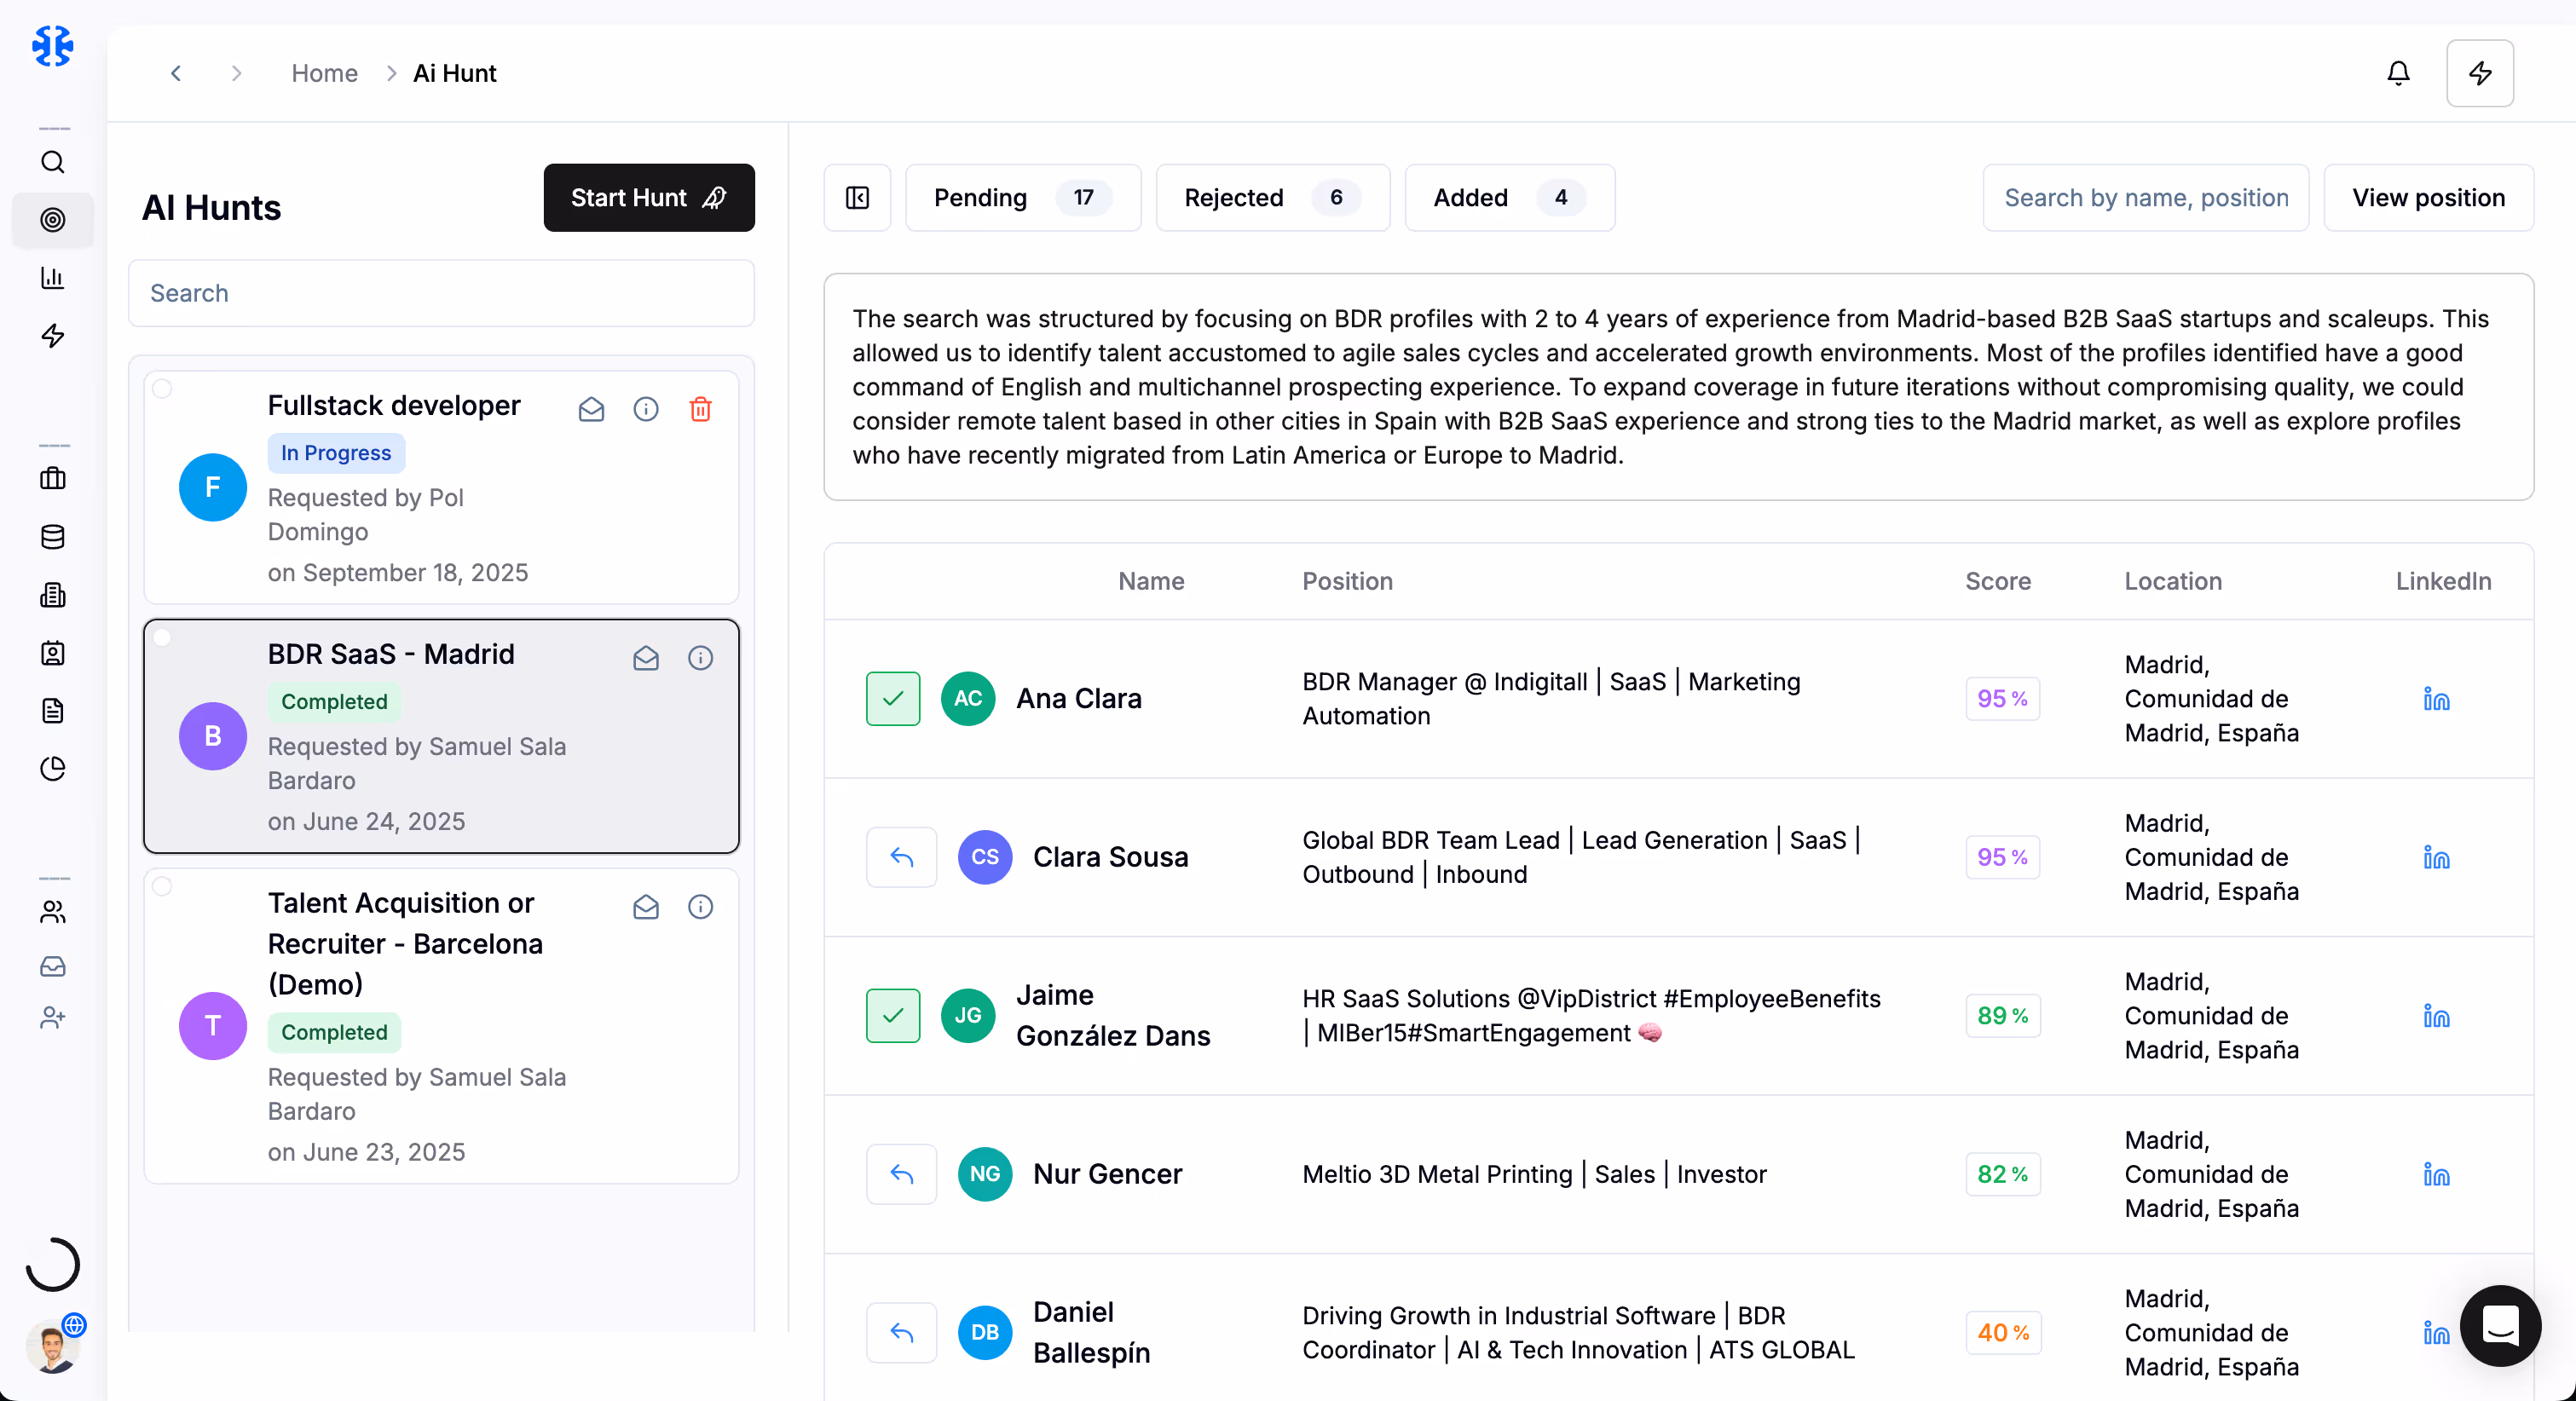This screenshot has width=2576, height=1401.
Task: Open notifications bell
Action: [x=2398, y=73]
